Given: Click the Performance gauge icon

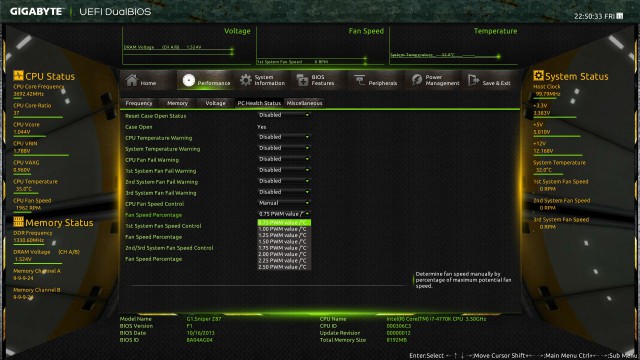Looking at the screenshot, I should (x=189, y=80).
